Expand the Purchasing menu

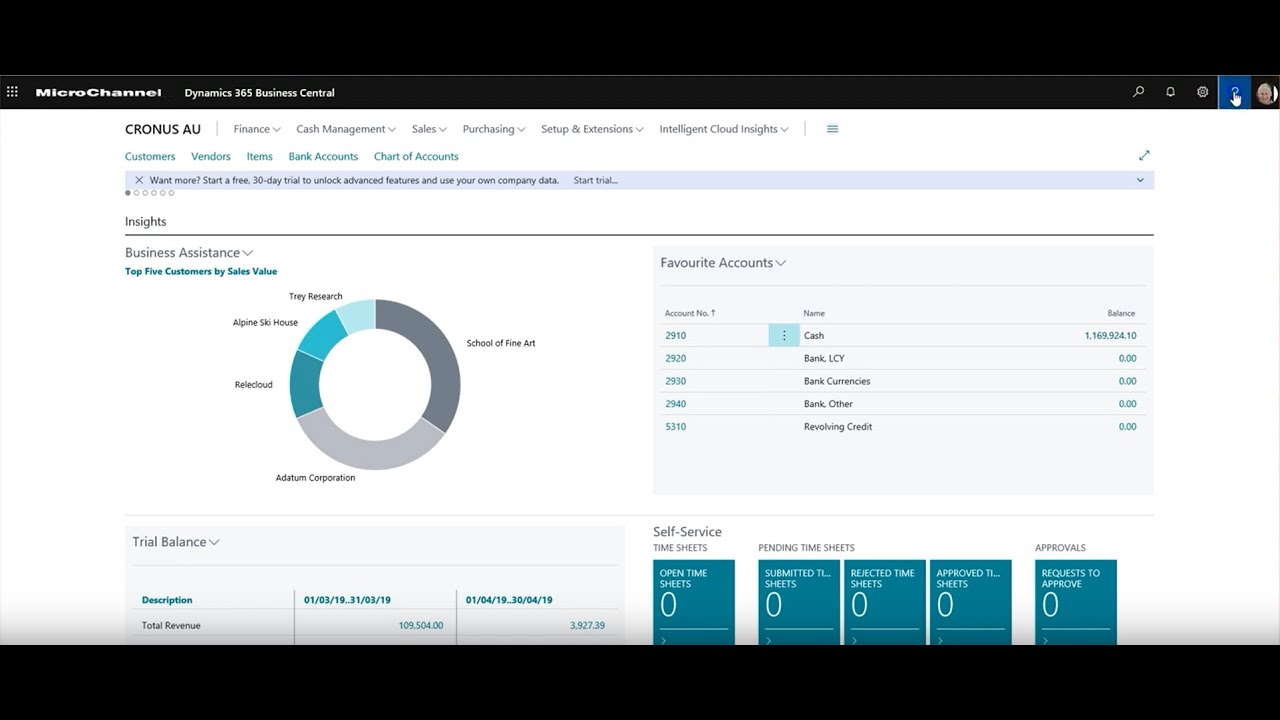[x=494, y=129]
